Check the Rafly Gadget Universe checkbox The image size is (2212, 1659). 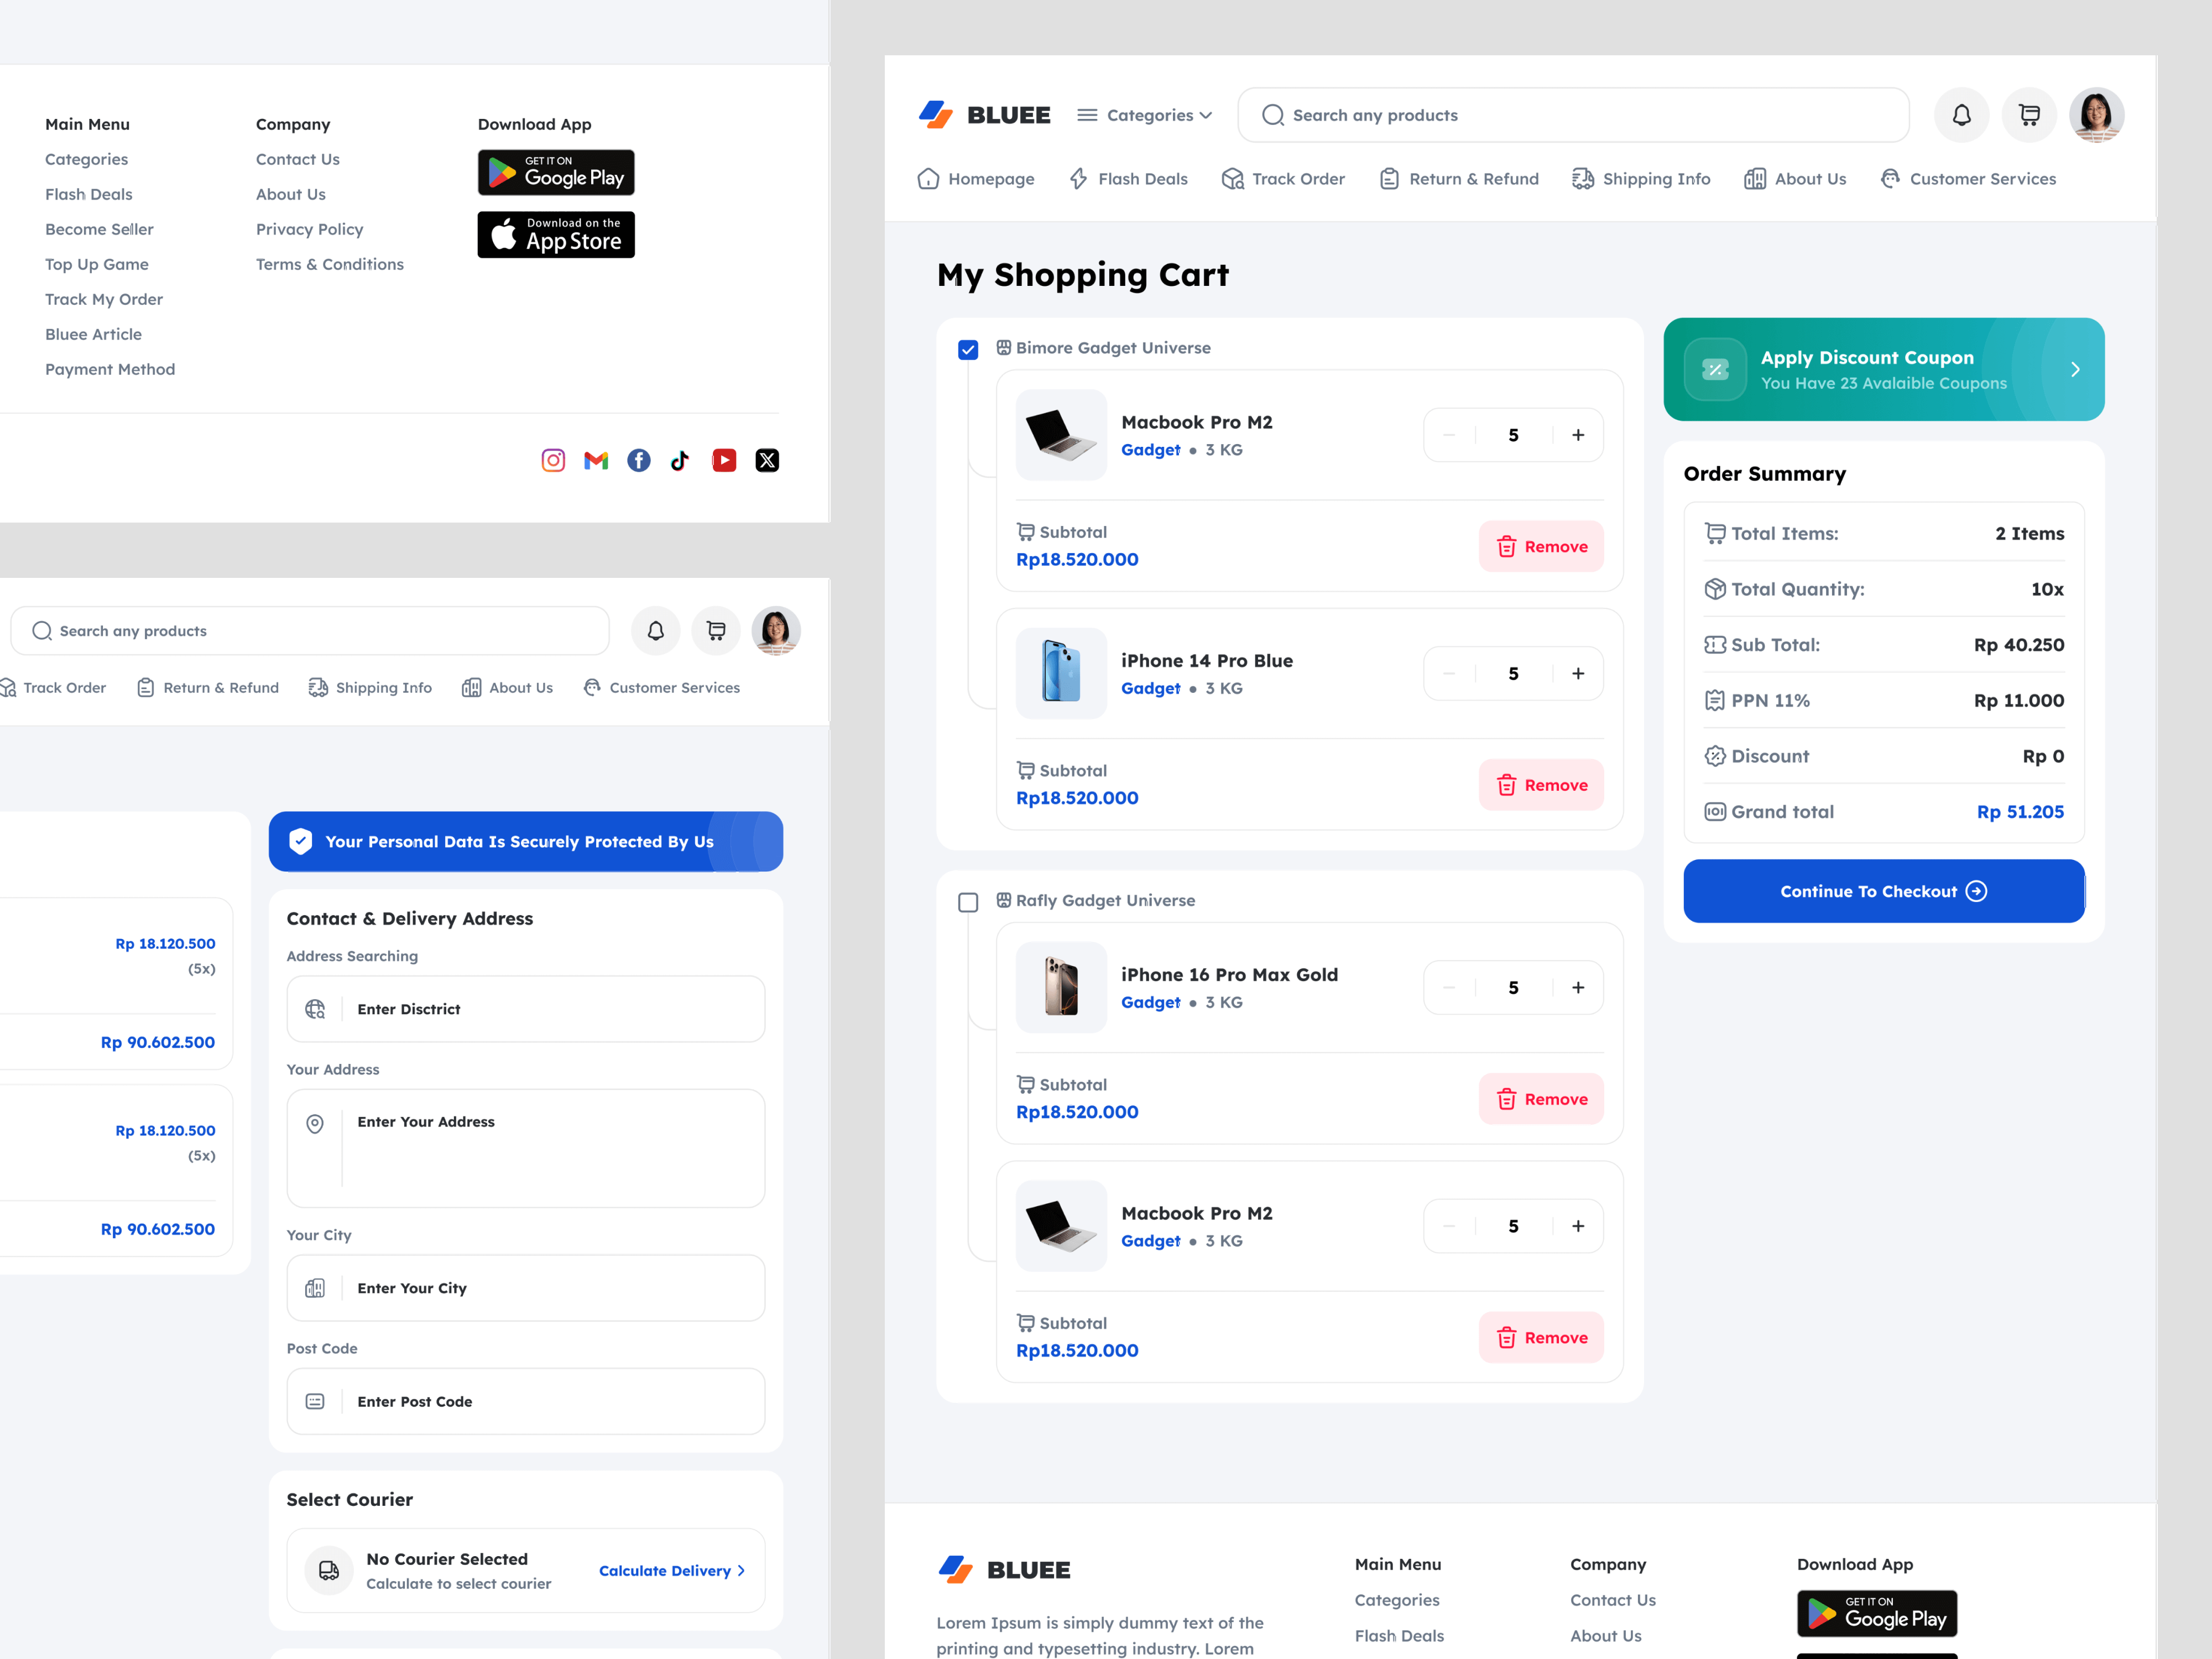[968, 902]
